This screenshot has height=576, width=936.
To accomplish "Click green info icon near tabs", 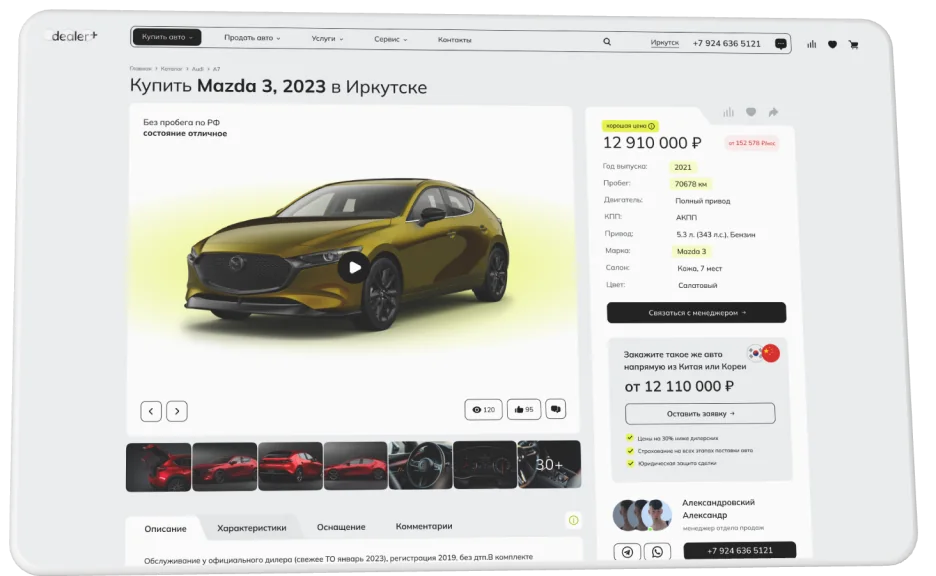I will [x=573, y=520].
